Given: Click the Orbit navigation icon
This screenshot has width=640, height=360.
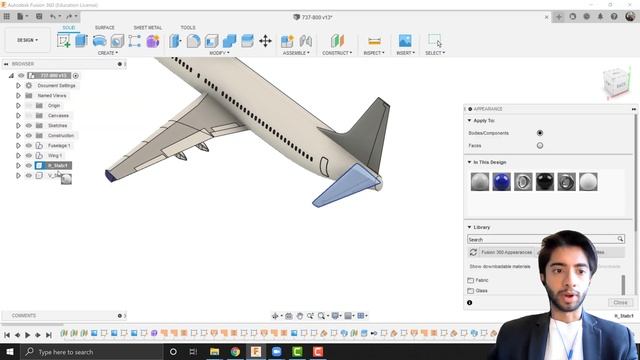Looking at the screenshot, I should coord(276,316).
